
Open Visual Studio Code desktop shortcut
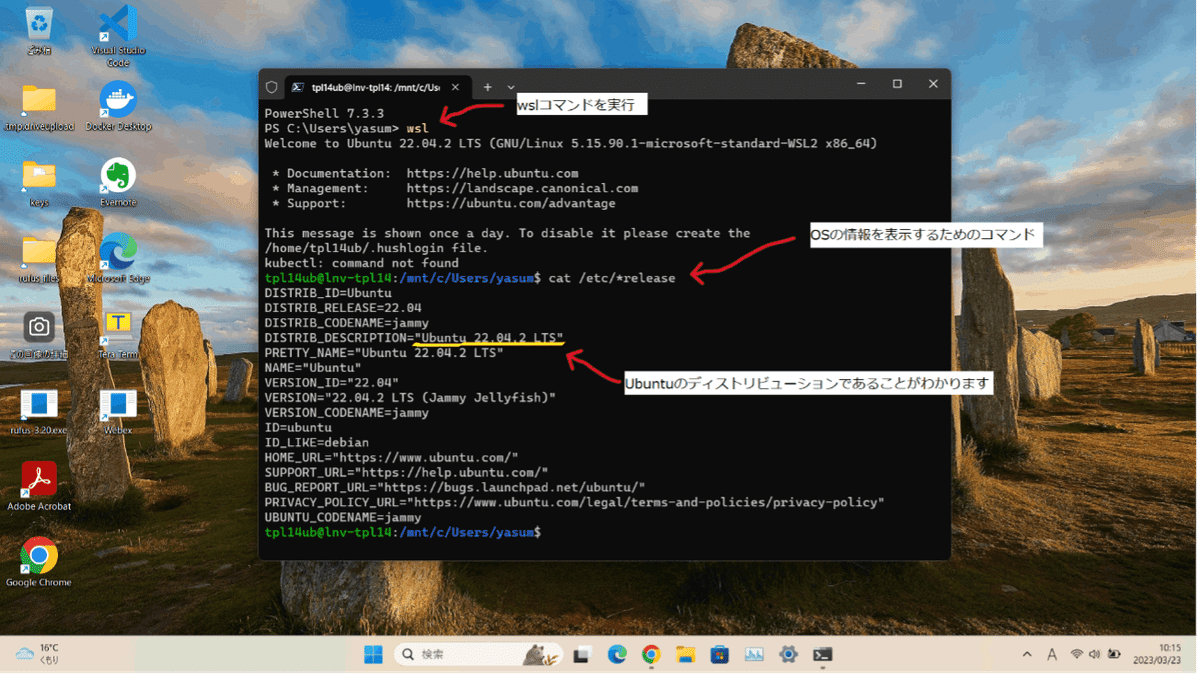pyautogui.click(x=118, y=35)
